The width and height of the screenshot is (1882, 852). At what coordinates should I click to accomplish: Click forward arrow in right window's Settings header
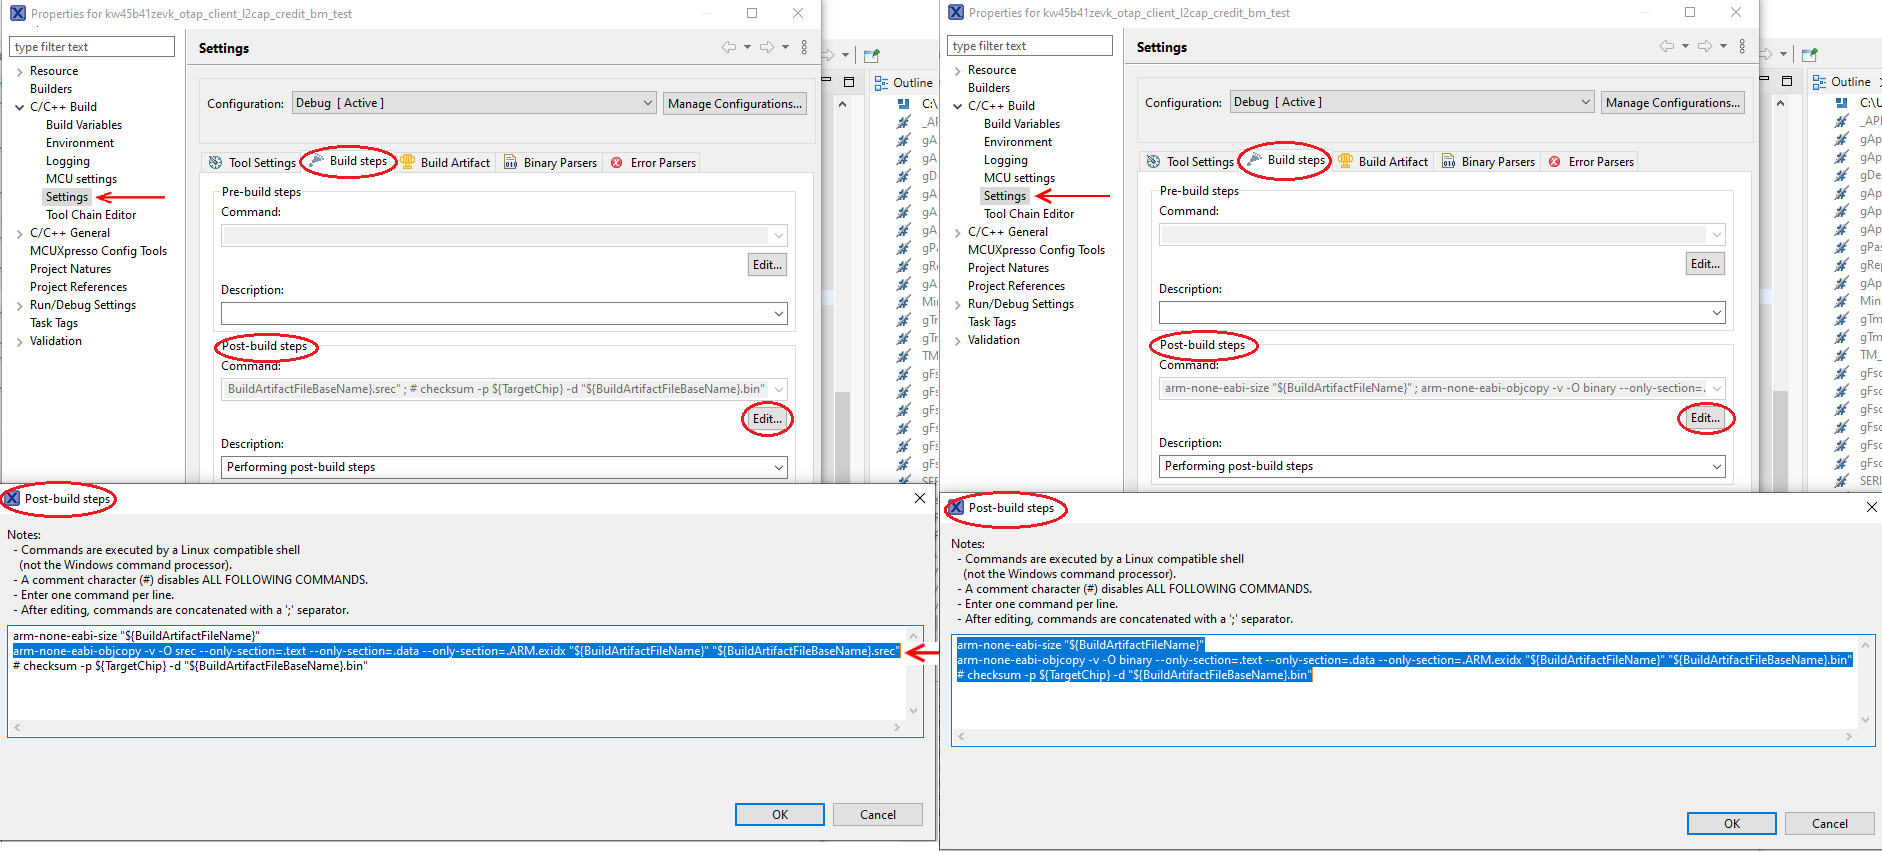1704,46
